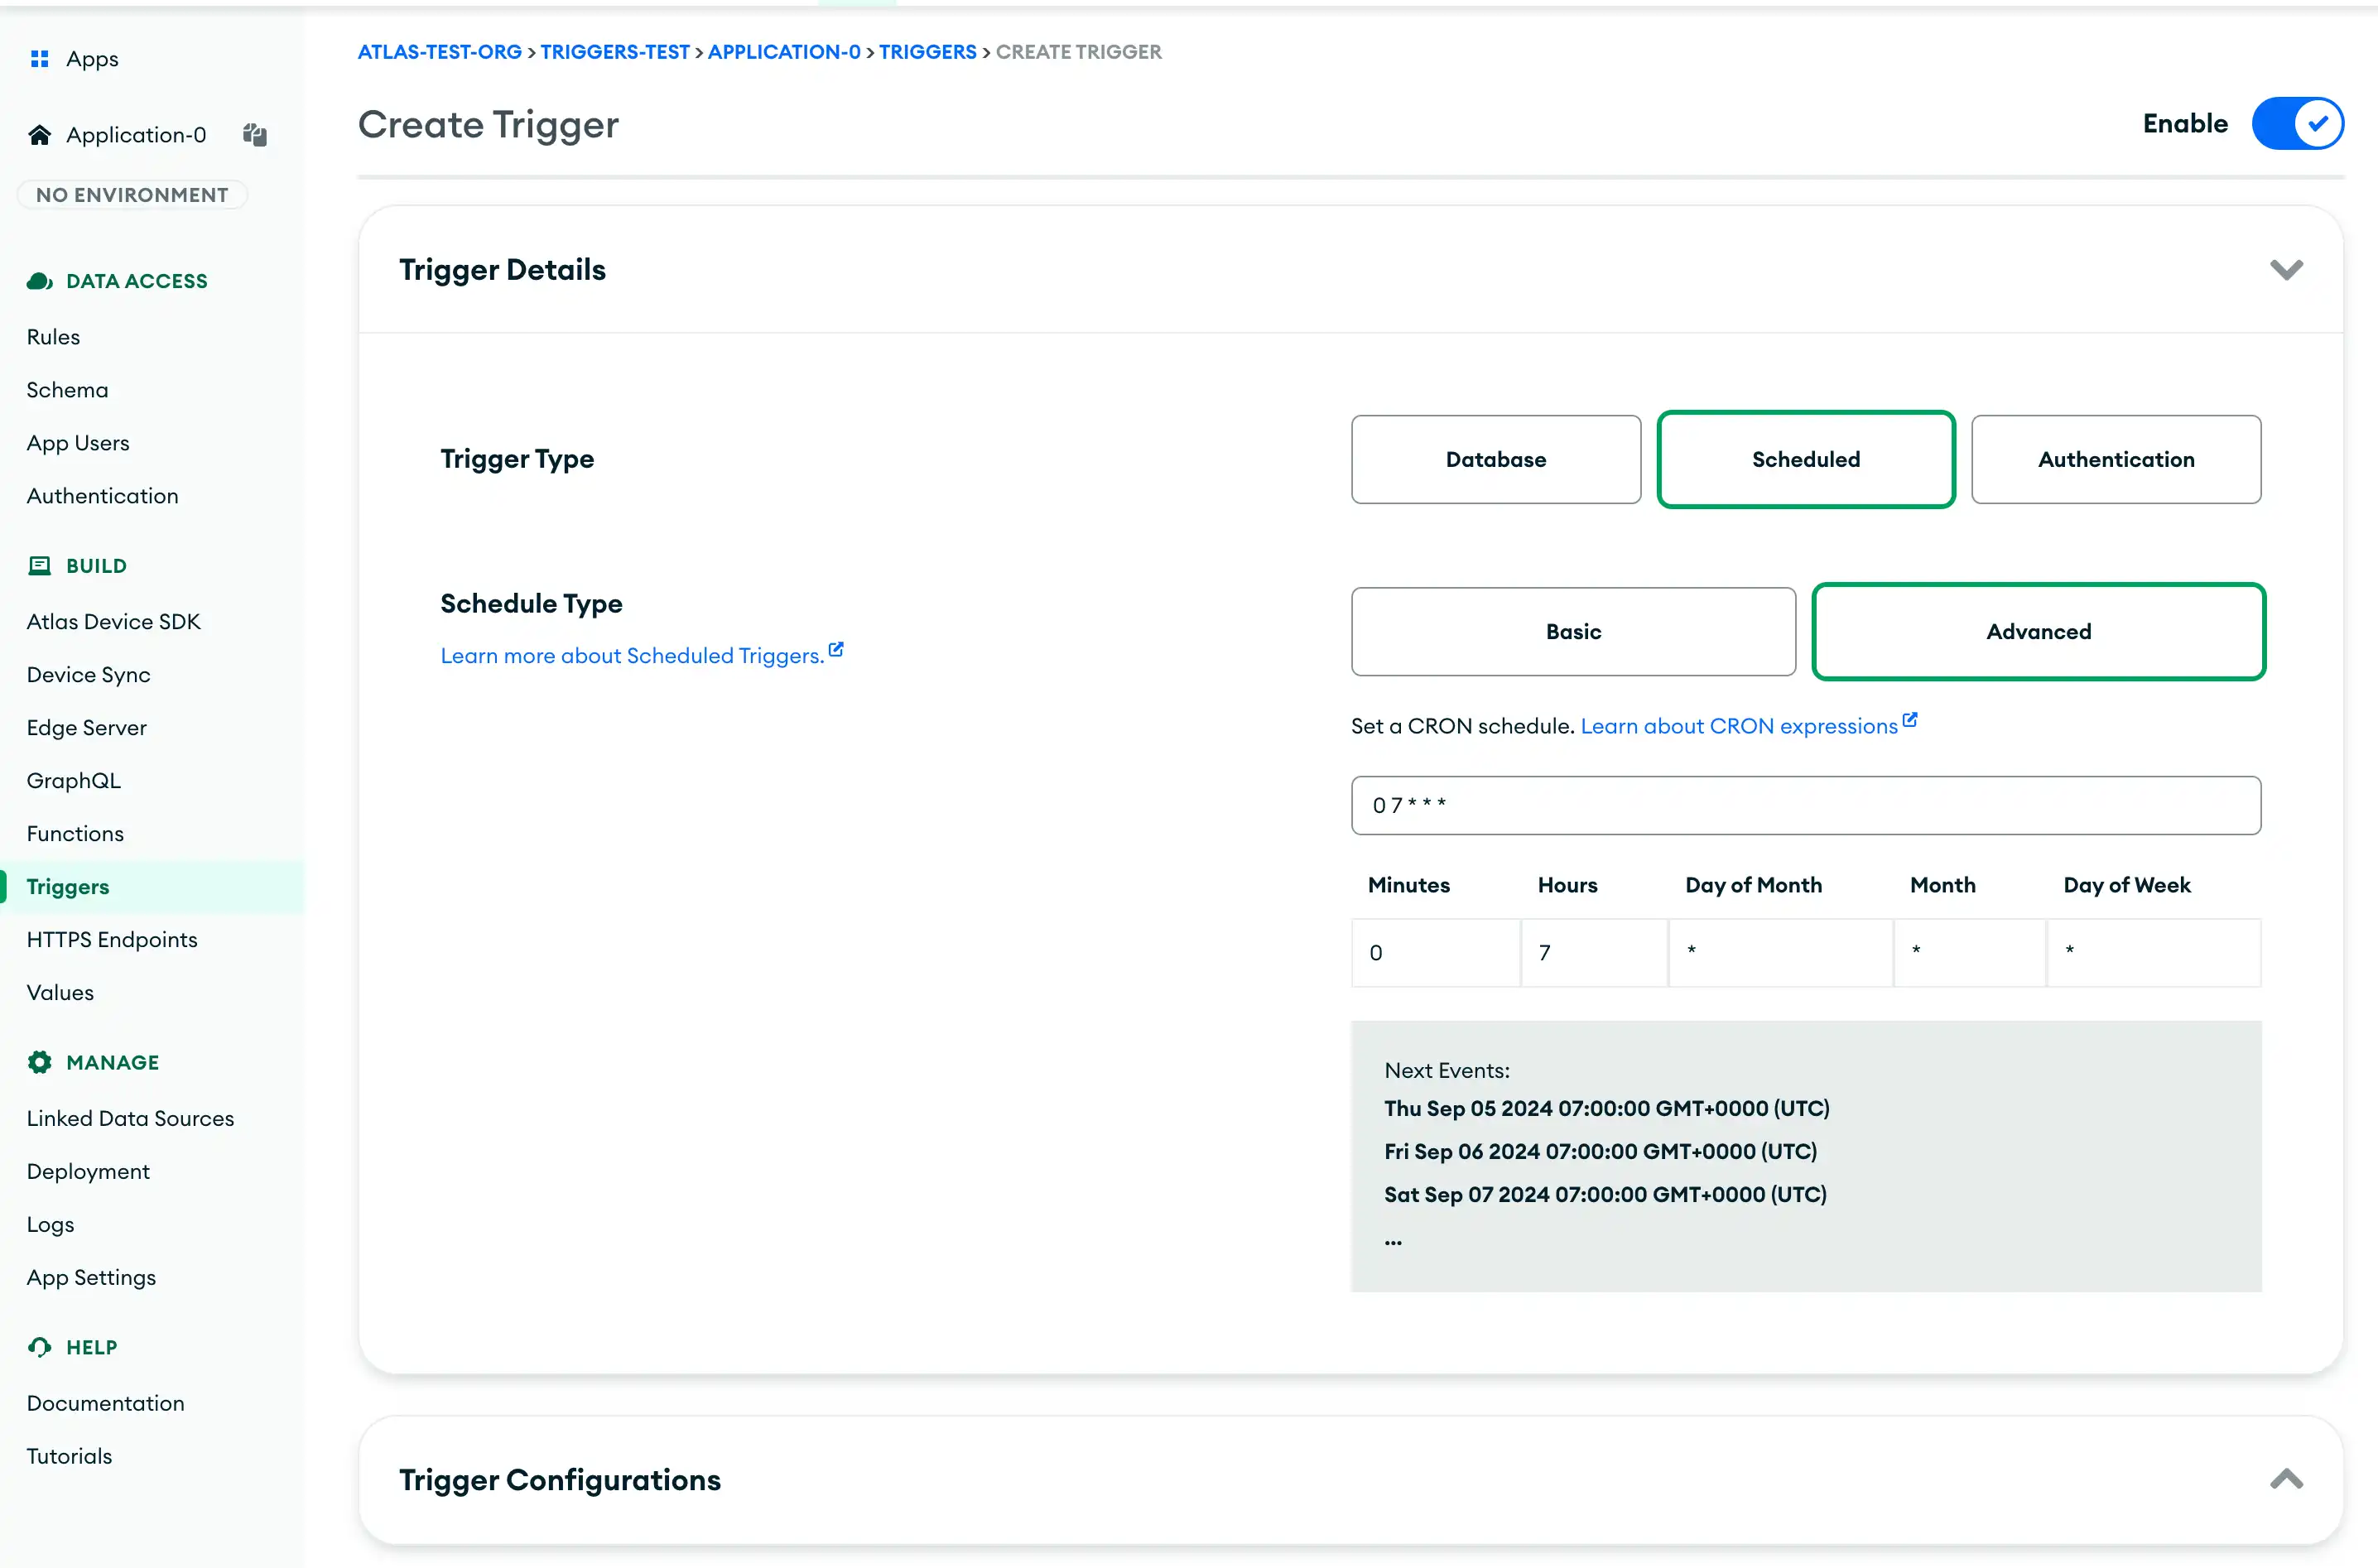This screenshot has height=1568, width=2378.
Task: Click the external link icon after Scheduled Triggers
Action: (x=836, y=649)
